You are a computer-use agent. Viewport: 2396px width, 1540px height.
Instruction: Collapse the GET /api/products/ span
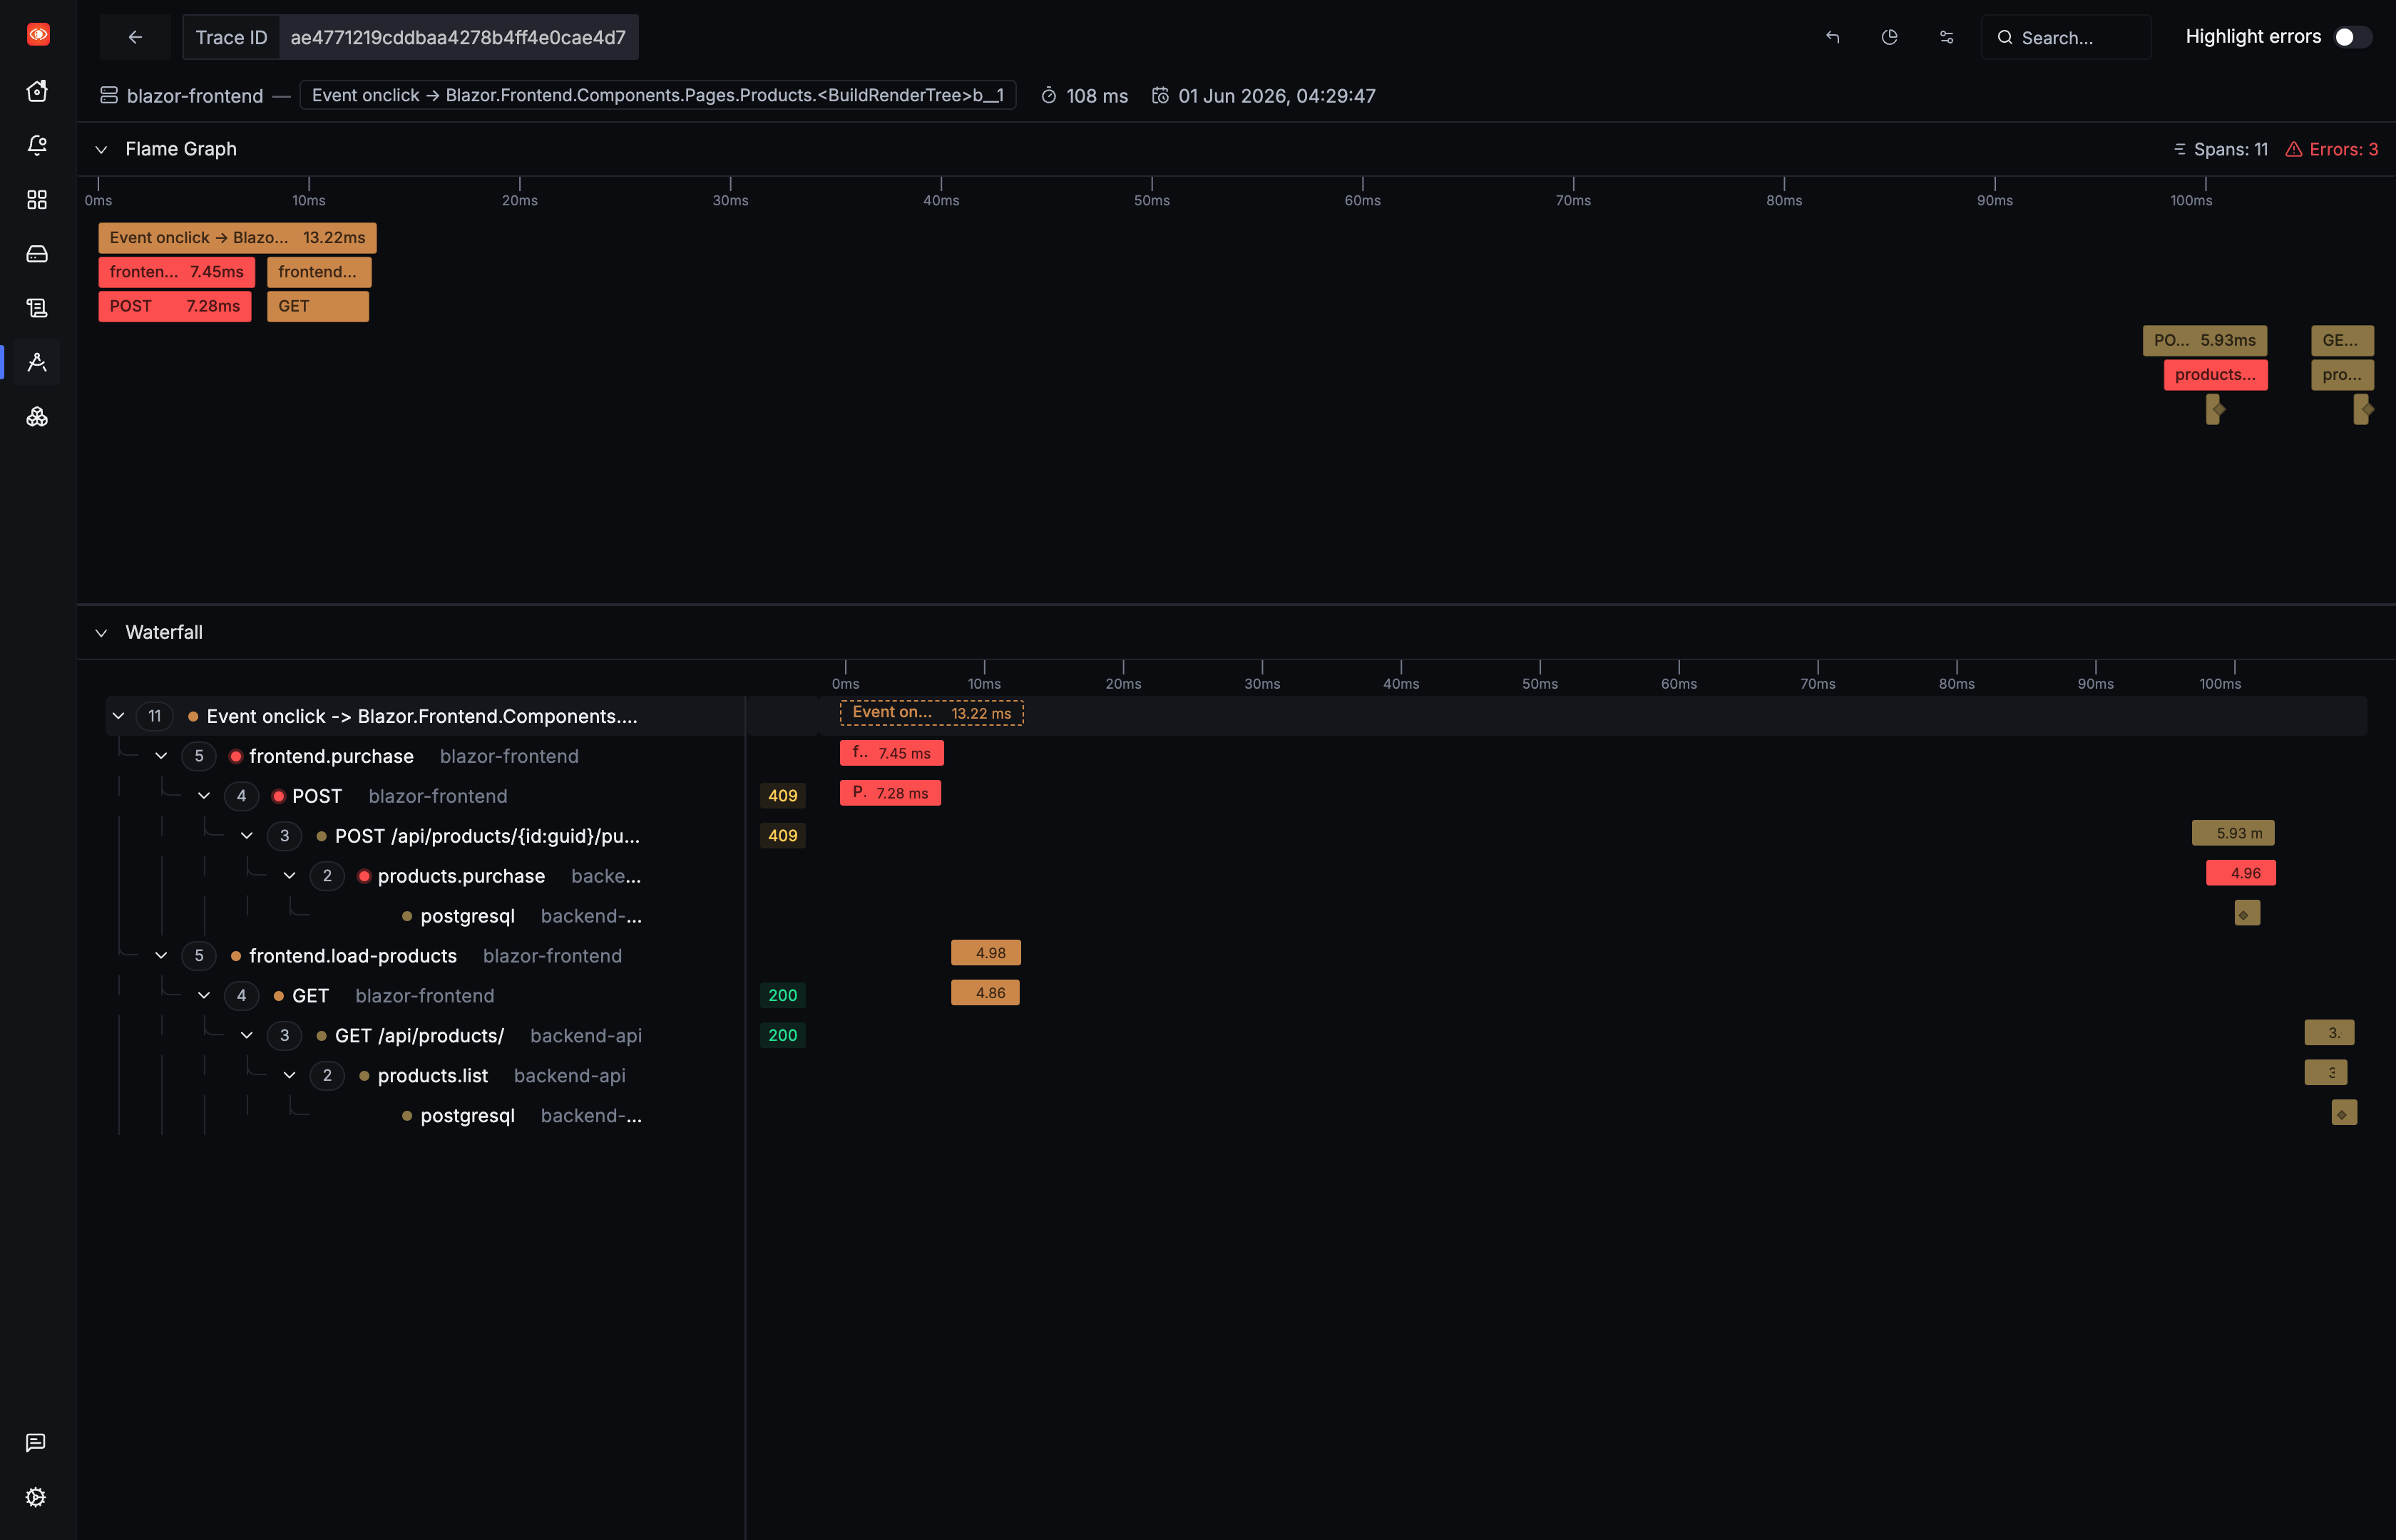click(x=247, y=1036)
